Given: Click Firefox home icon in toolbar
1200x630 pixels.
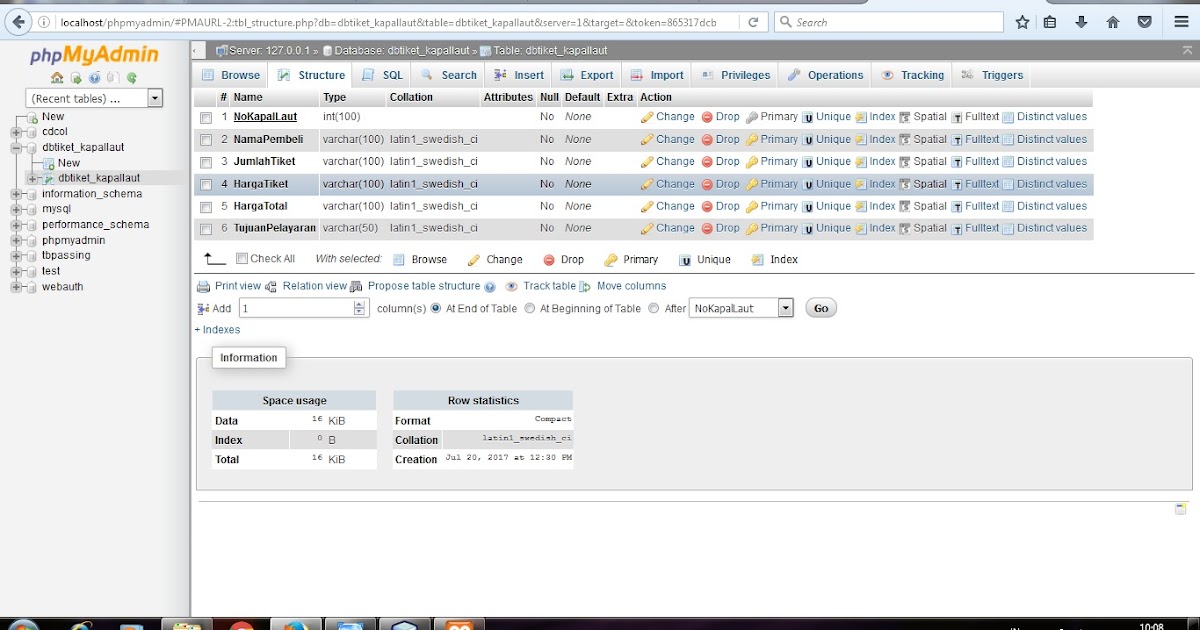Looking at the screenshot, I should [1113, 22].
